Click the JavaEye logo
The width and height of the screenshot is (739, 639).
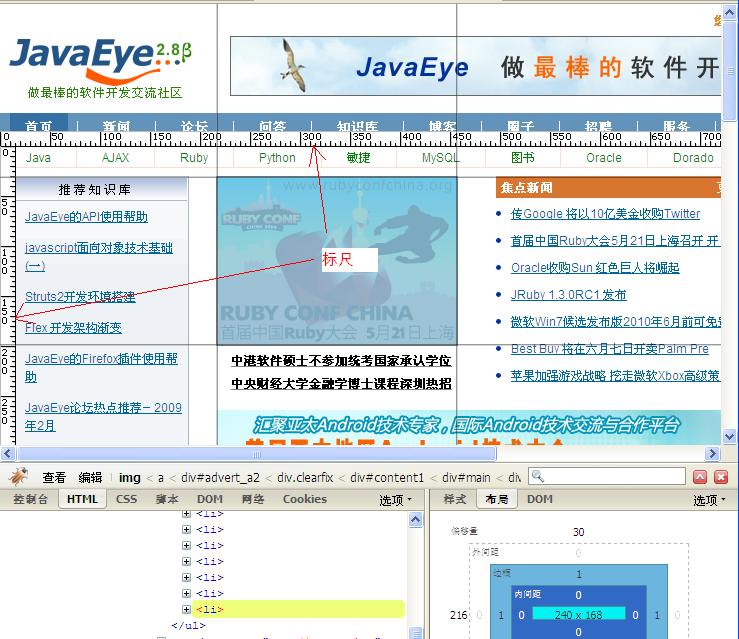click(x=99, y=68)
